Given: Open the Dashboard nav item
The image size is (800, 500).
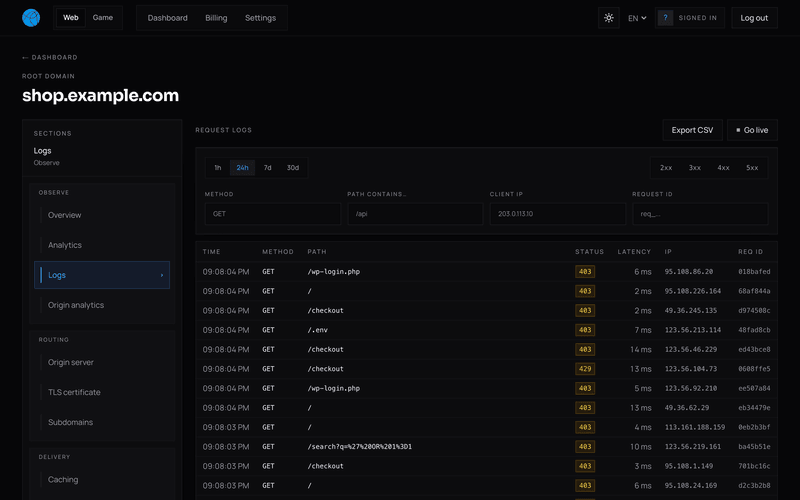Looking at the screenshot, I should (x=167, y=18).
